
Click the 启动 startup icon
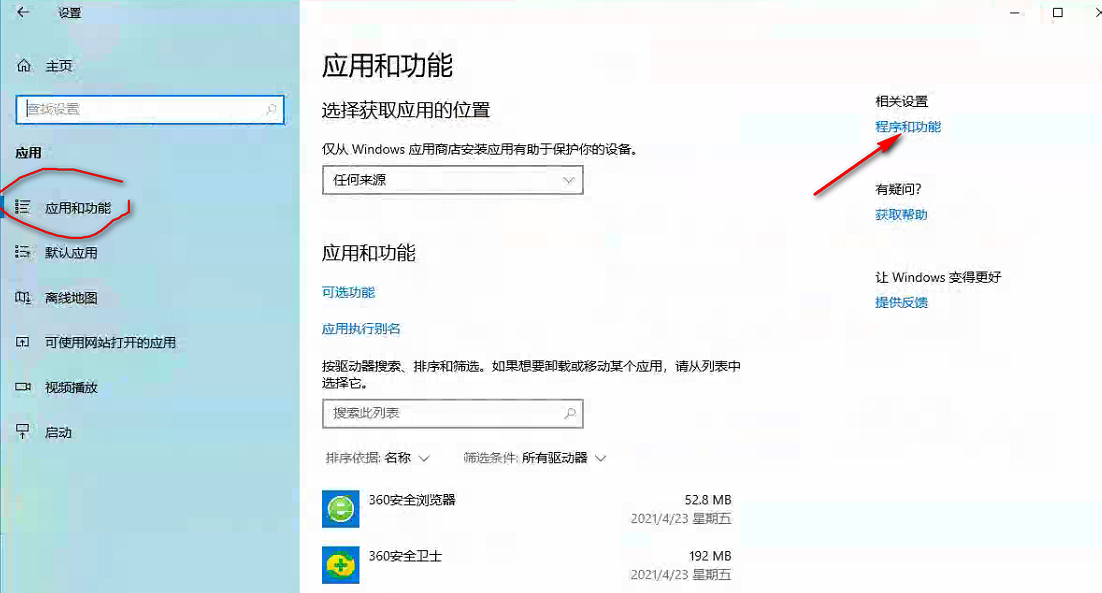pos(22,431)
